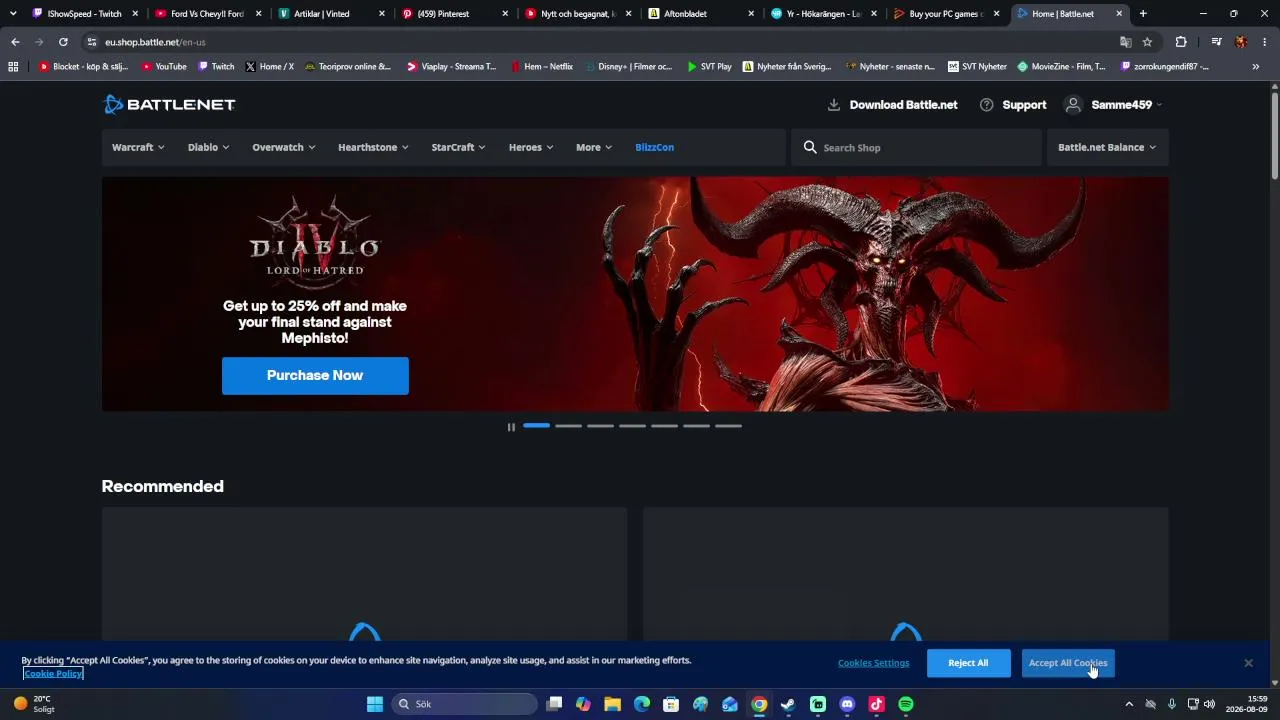Click the Download Battle.net arrow icon
Viewport: 1280px width, 720px height.
click(834, 105)
